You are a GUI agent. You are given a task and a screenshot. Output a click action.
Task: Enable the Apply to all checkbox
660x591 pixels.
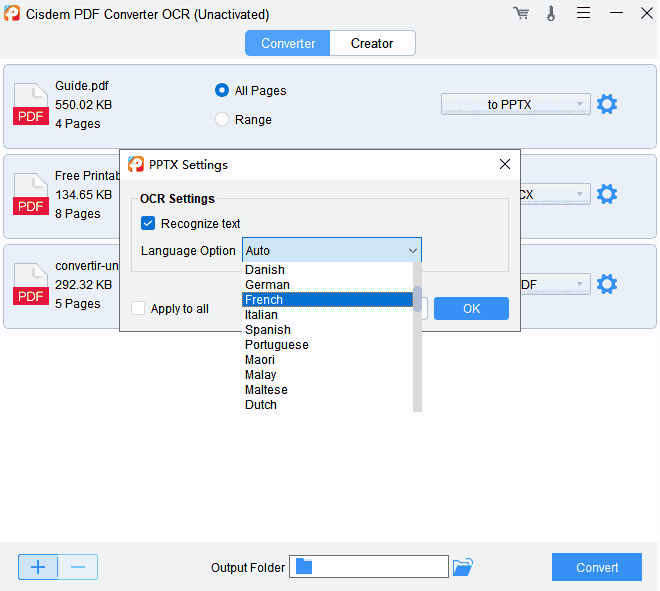pos(138,308)
